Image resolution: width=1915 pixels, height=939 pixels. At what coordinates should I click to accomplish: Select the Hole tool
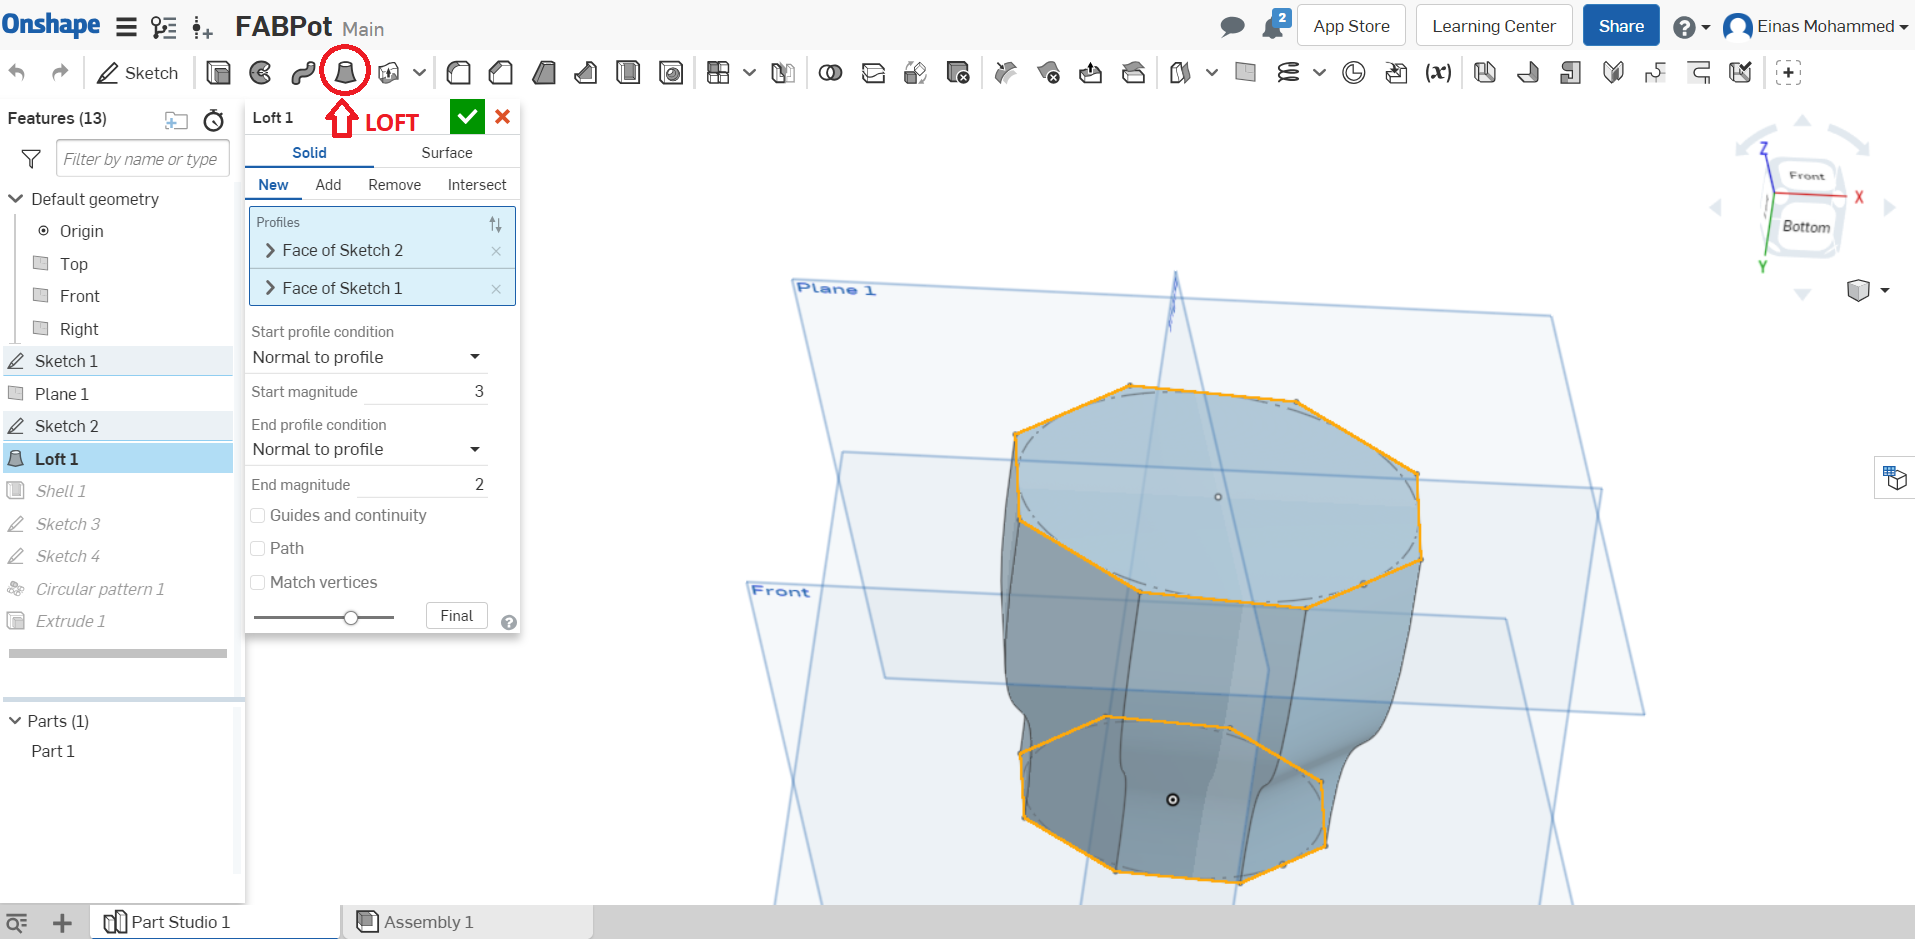671,73
